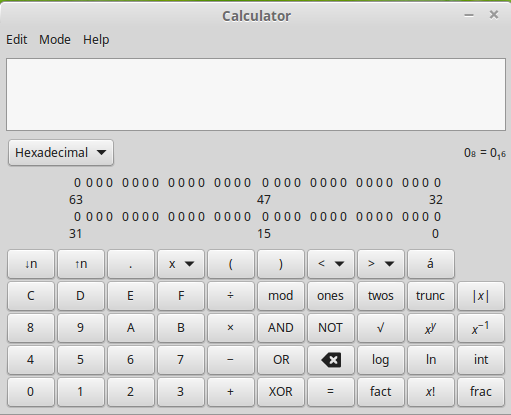Click hex digit C
Image resolution: width=511 pixels, height=415 pixels.
[31, 296]
